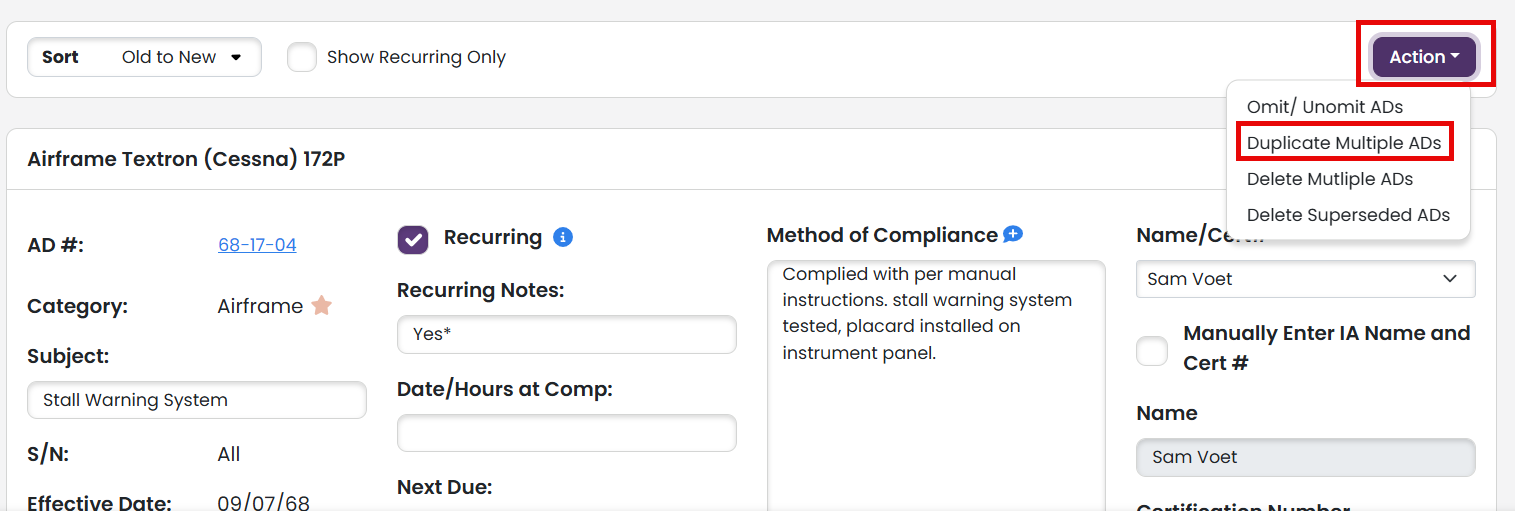
Task: Focus the Date/Hours at Comp field
Action: [567, 433]
